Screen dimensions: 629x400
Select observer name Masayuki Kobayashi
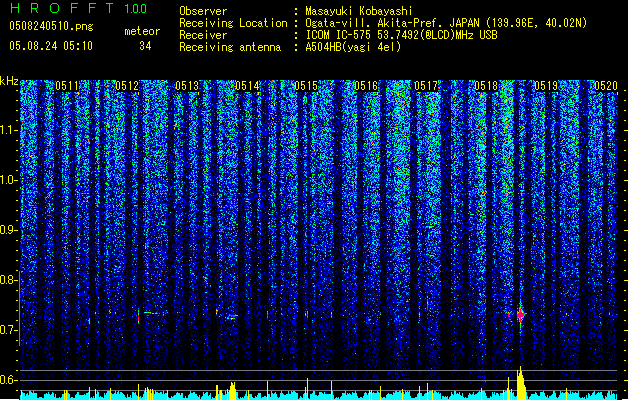[359, 11]
